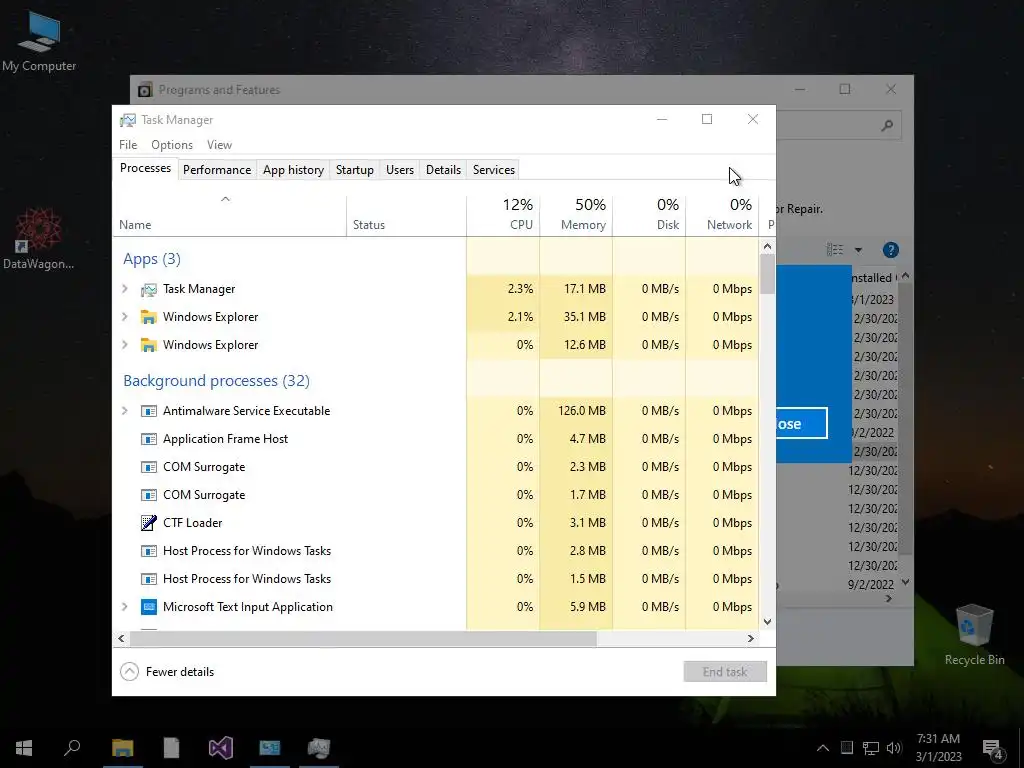Click the Task Manager taskbar icon

pyautogui.click(x=319, y=748)
